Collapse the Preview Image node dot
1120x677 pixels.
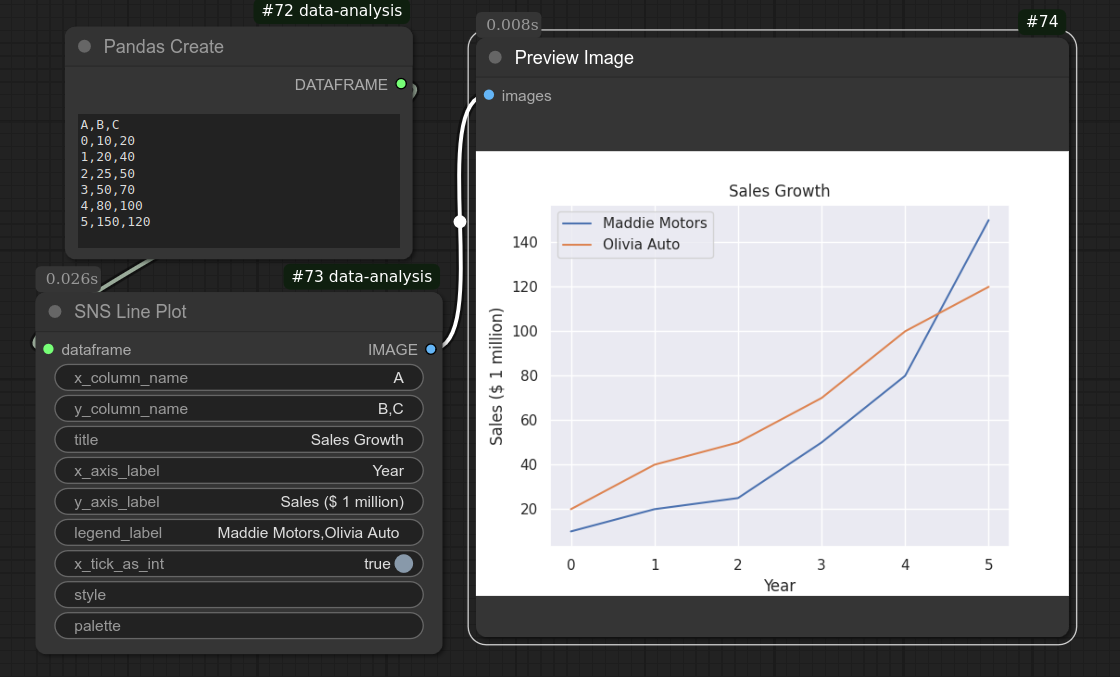(x=495, y=57)
